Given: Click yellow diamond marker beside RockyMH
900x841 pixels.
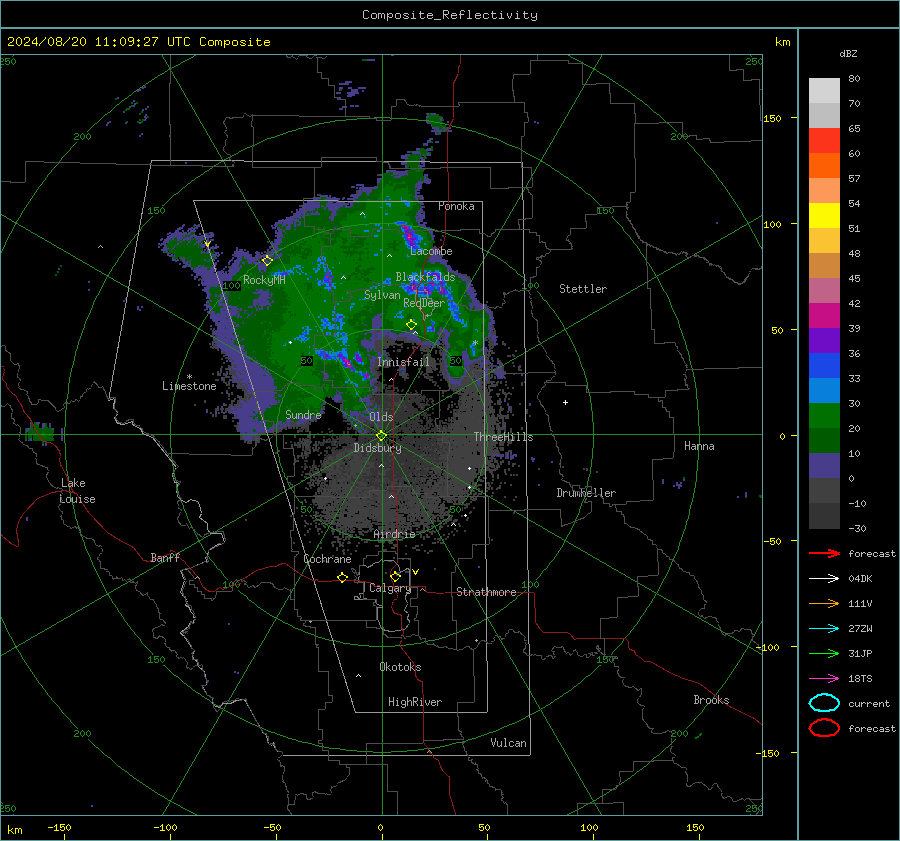Looking at the screenshot, I should pos(267,261).
